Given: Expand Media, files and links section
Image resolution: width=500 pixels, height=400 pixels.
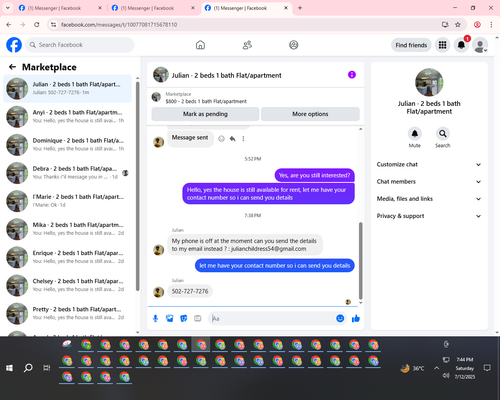Looking at the screenshot, I should click(429, 199).
